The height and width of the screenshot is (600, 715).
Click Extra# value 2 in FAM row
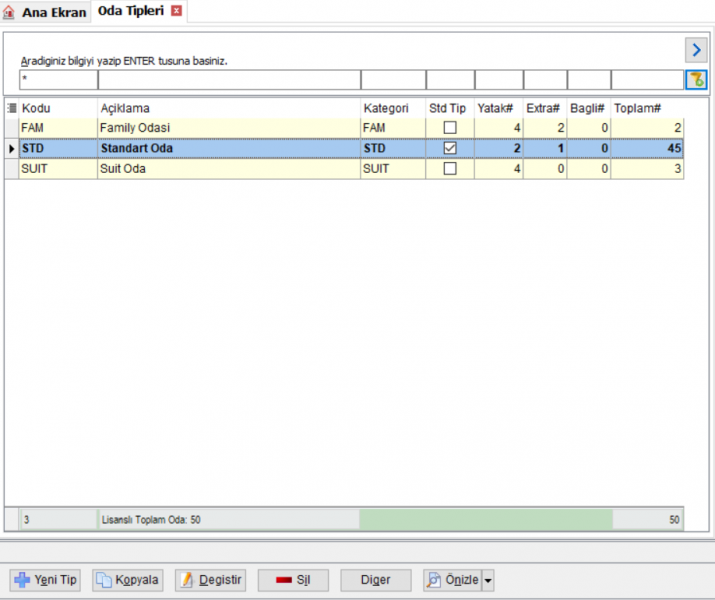tap(545, 128)
